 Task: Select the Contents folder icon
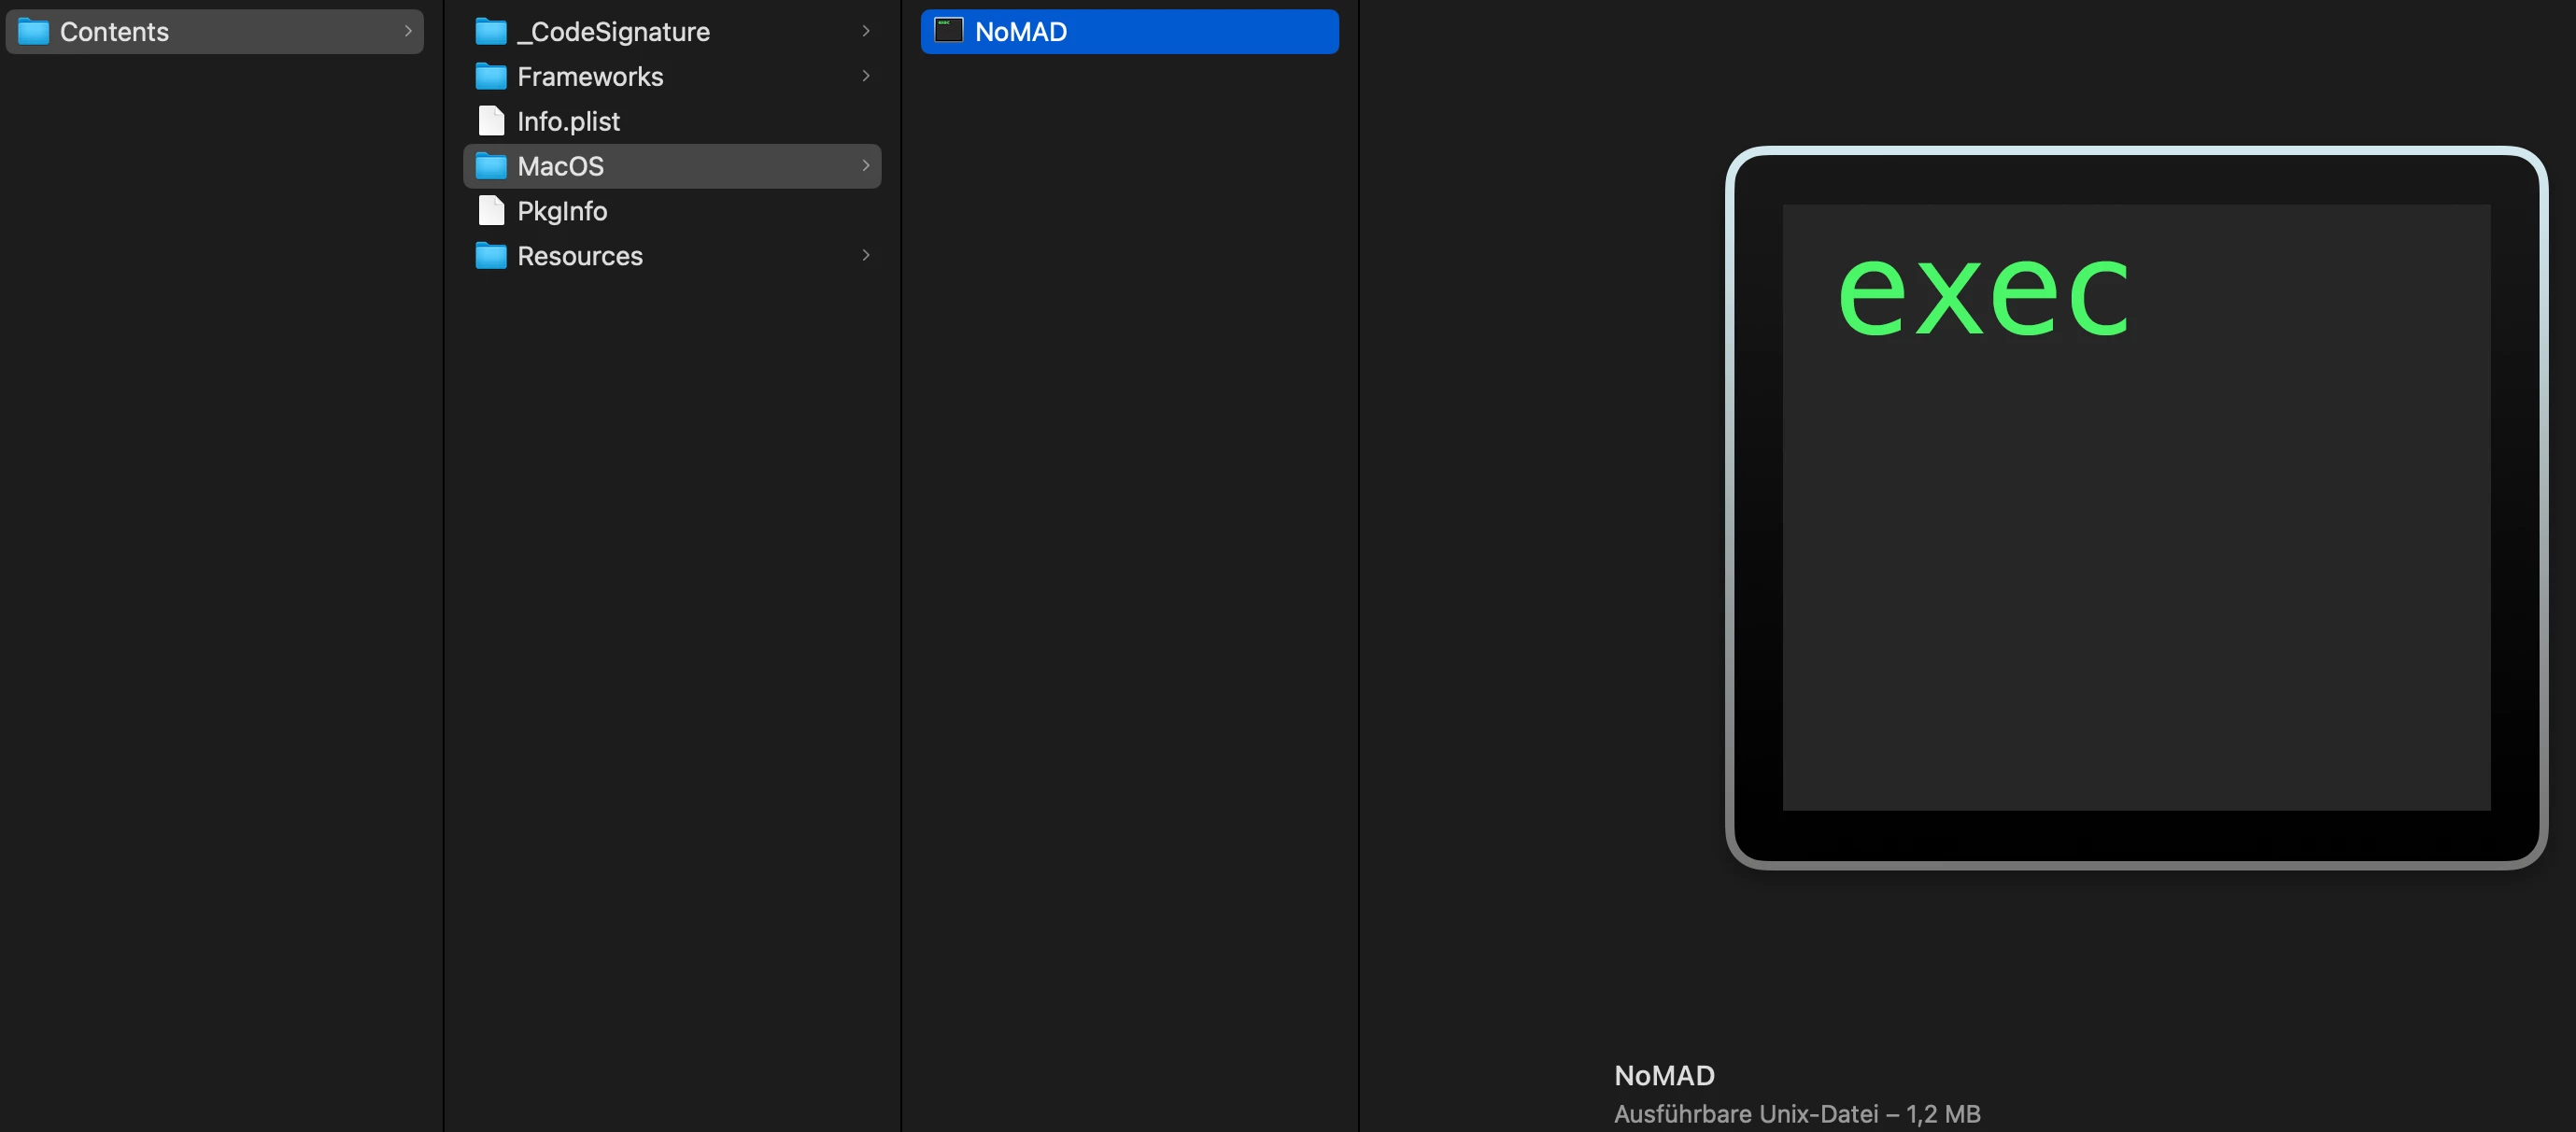pos(33,32)
